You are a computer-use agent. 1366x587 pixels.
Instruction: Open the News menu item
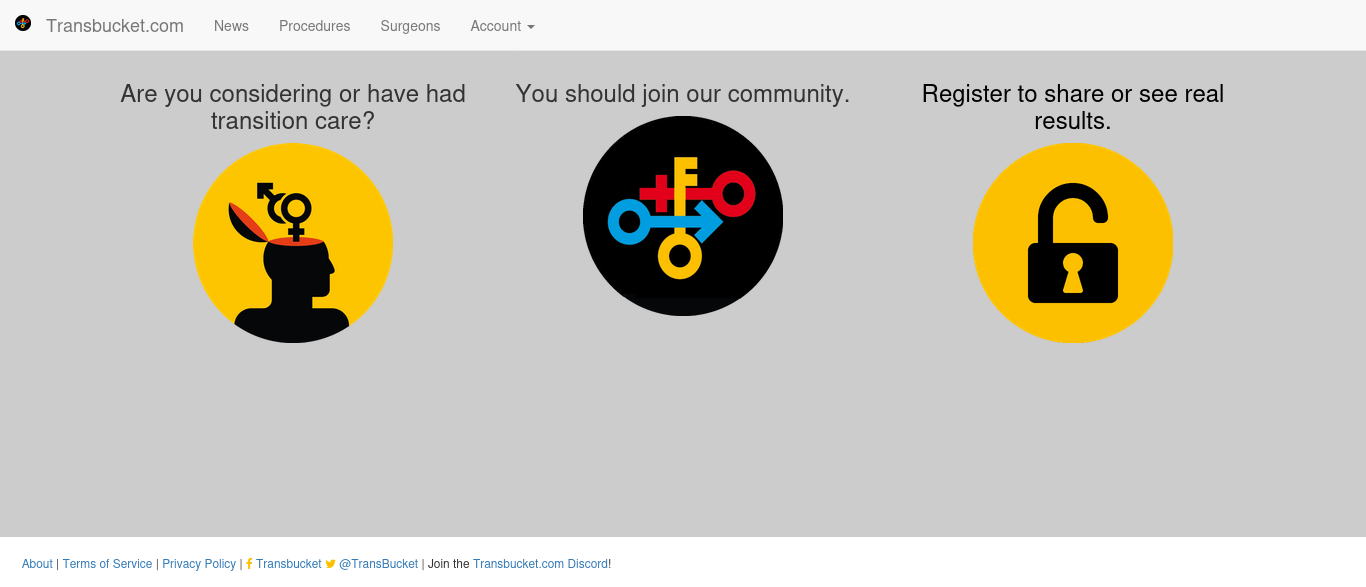[231, 26]
